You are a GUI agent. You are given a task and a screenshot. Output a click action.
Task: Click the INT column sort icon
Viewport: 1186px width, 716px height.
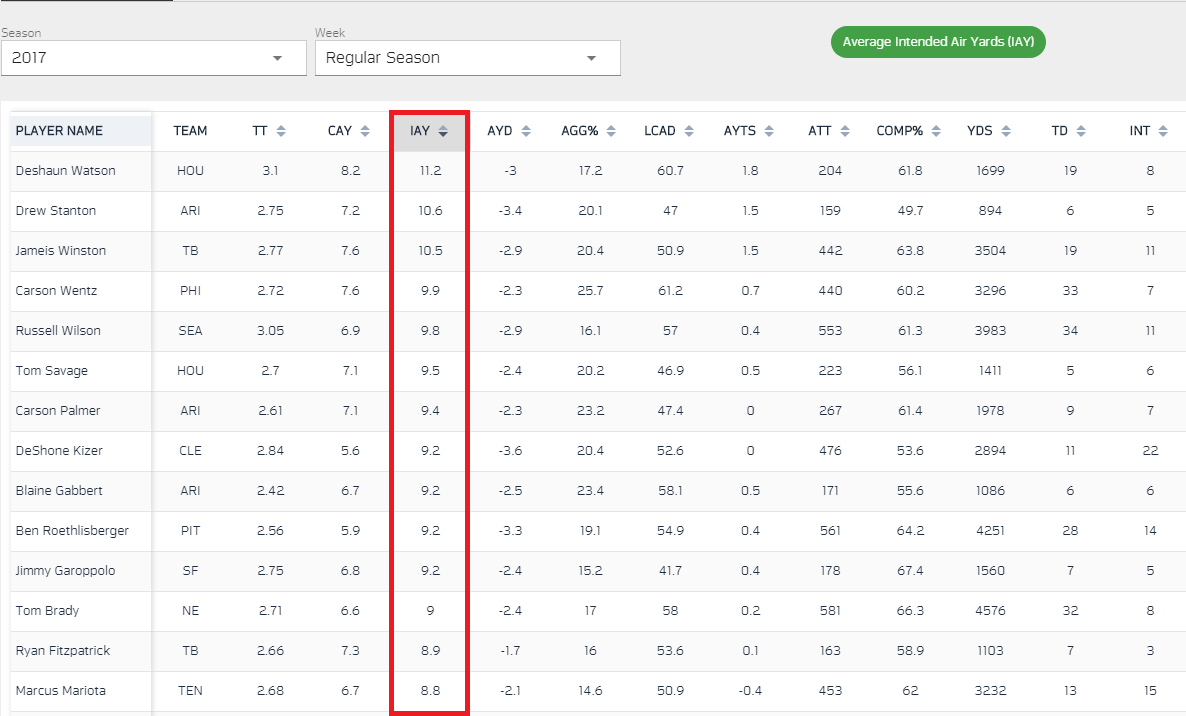coord(1164,131)
